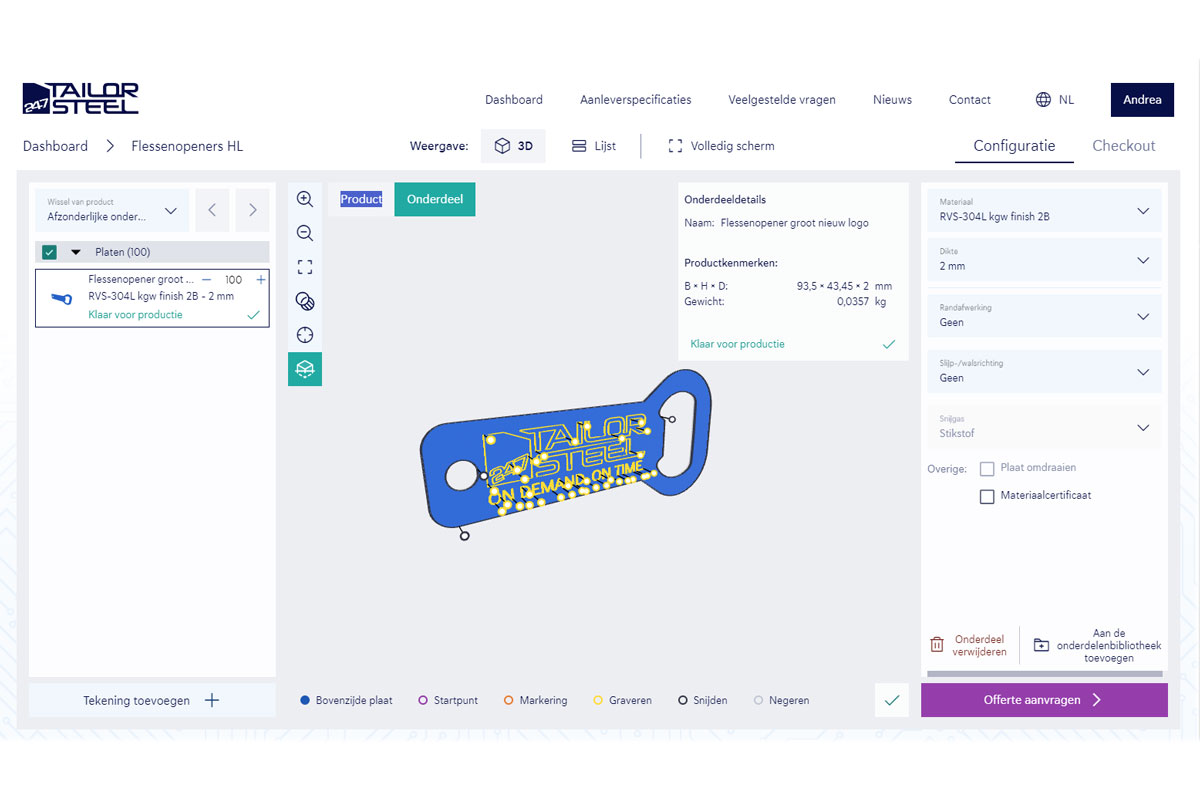The height and width of the screenshot is (800, 1200).
Task: Open Veelgestelde vragen menu item
Action: (782, 100)
